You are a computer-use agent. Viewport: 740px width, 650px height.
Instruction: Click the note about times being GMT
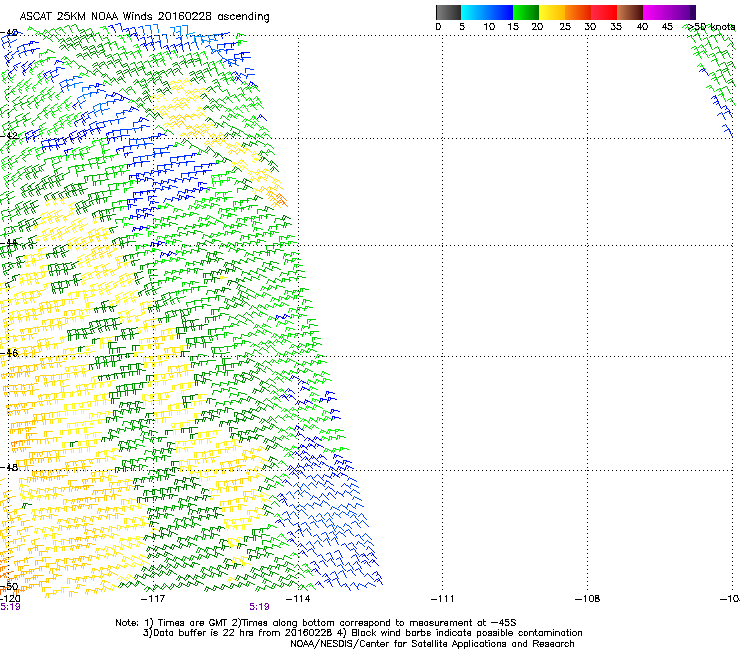[x=316, y=623]
